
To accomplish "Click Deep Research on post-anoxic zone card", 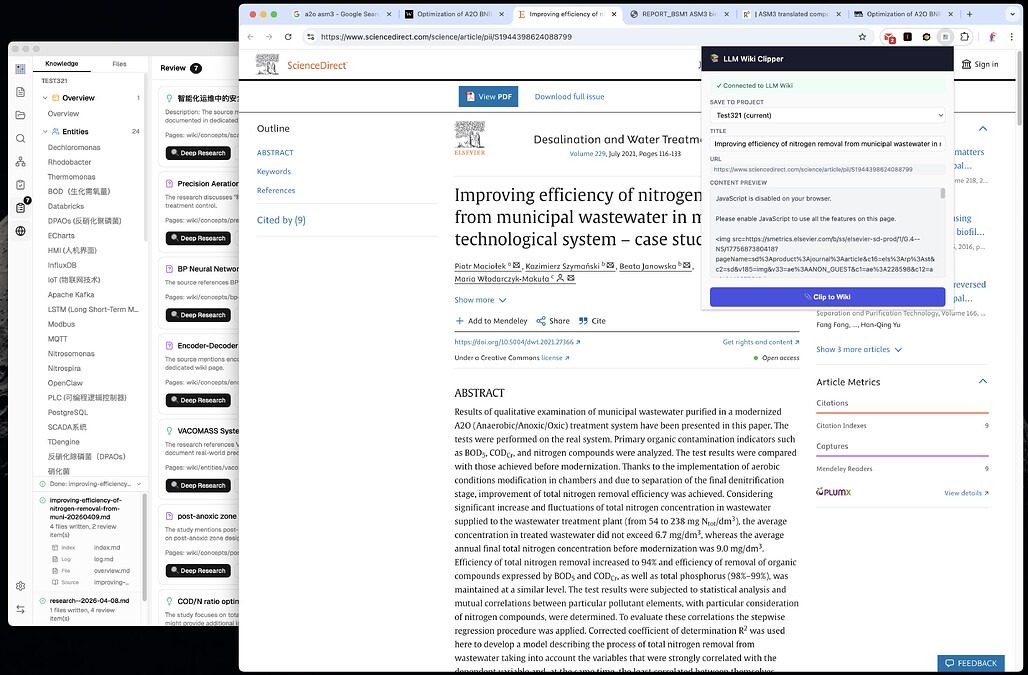I will pos(198,571).
